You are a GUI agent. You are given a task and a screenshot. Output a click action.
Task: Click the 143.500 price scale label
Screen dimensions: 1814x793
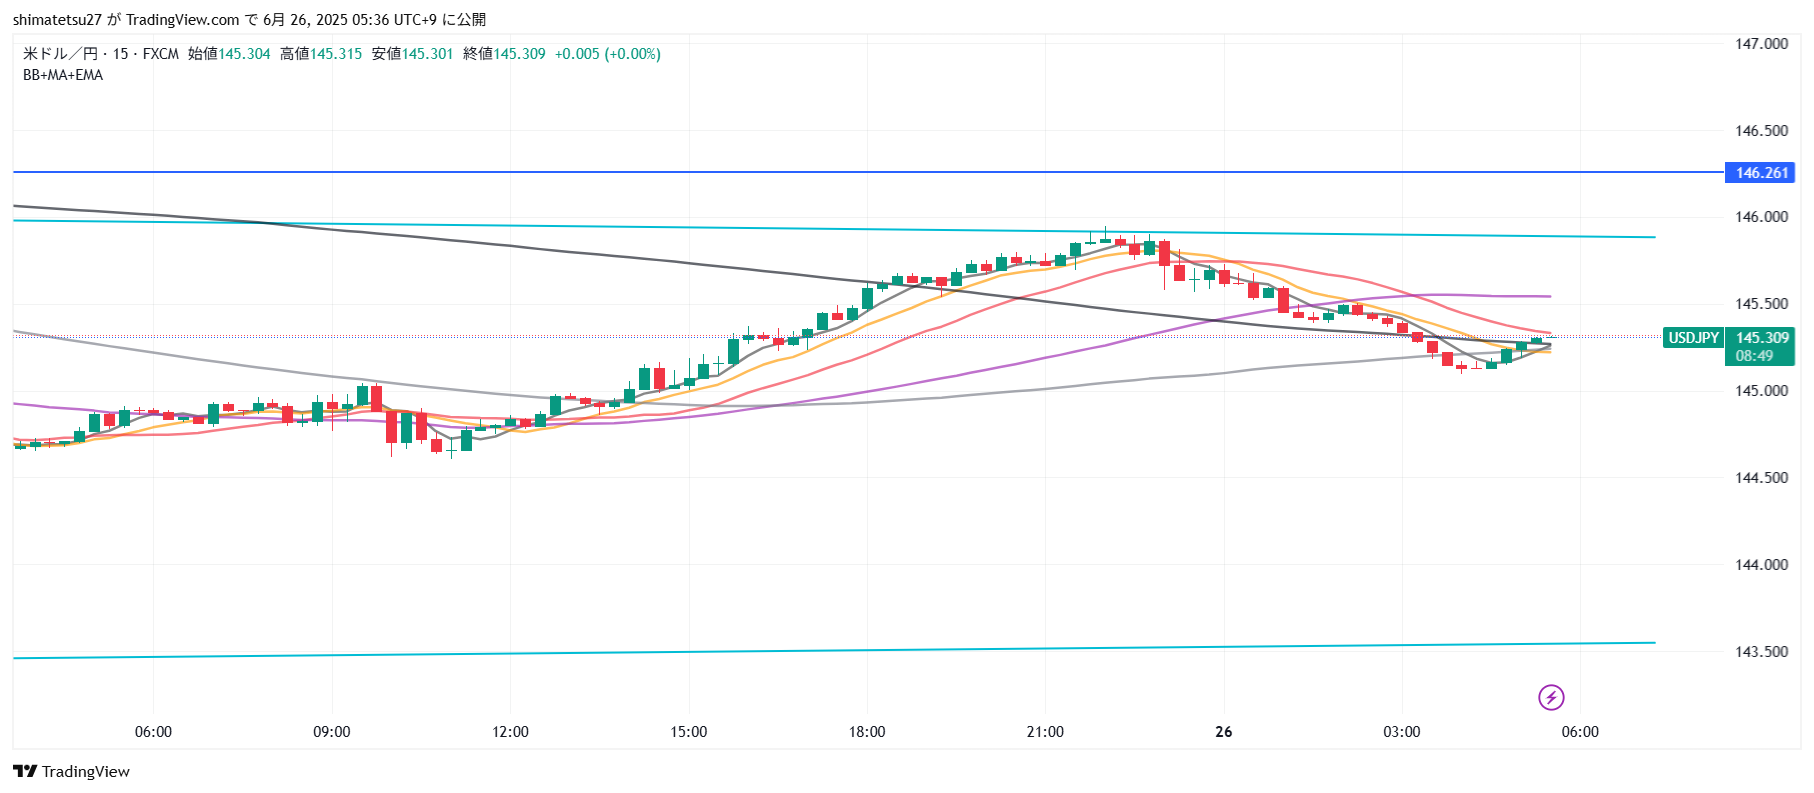(x=1761, y=652)
